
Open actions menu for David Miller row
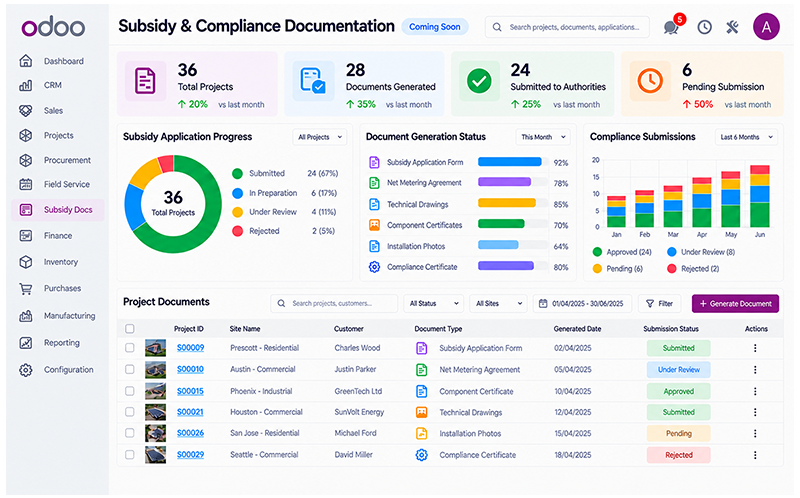[x=755, y=455]
